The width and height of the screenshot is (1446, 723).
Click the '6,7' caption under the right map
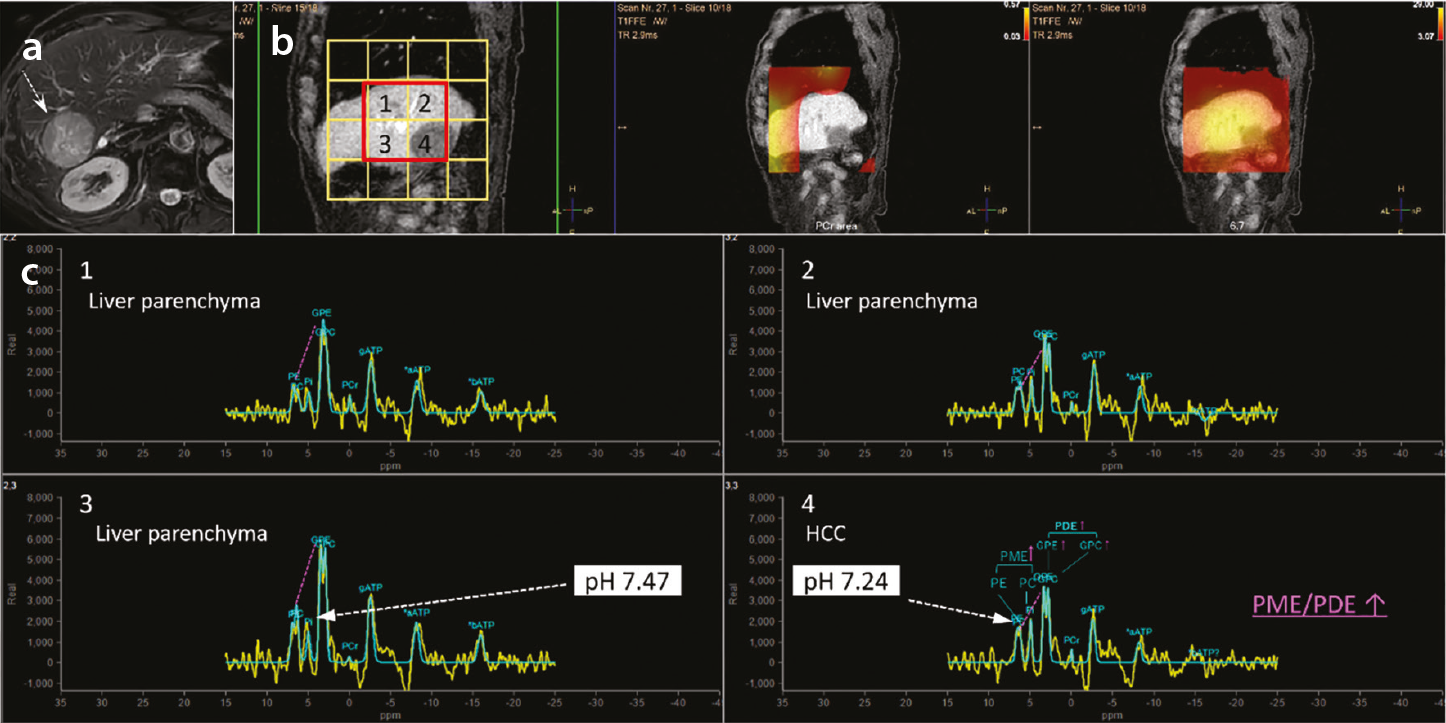(1239, 228)
